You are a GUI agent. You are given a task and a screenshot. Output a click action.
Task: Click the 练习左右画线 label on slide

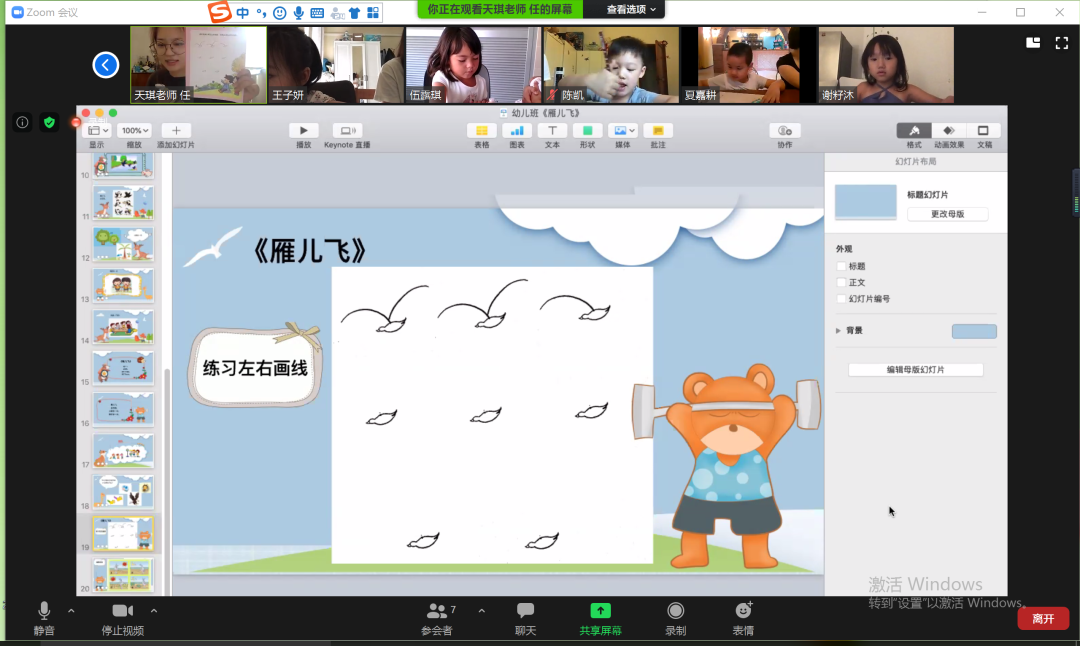coord(255,368)
